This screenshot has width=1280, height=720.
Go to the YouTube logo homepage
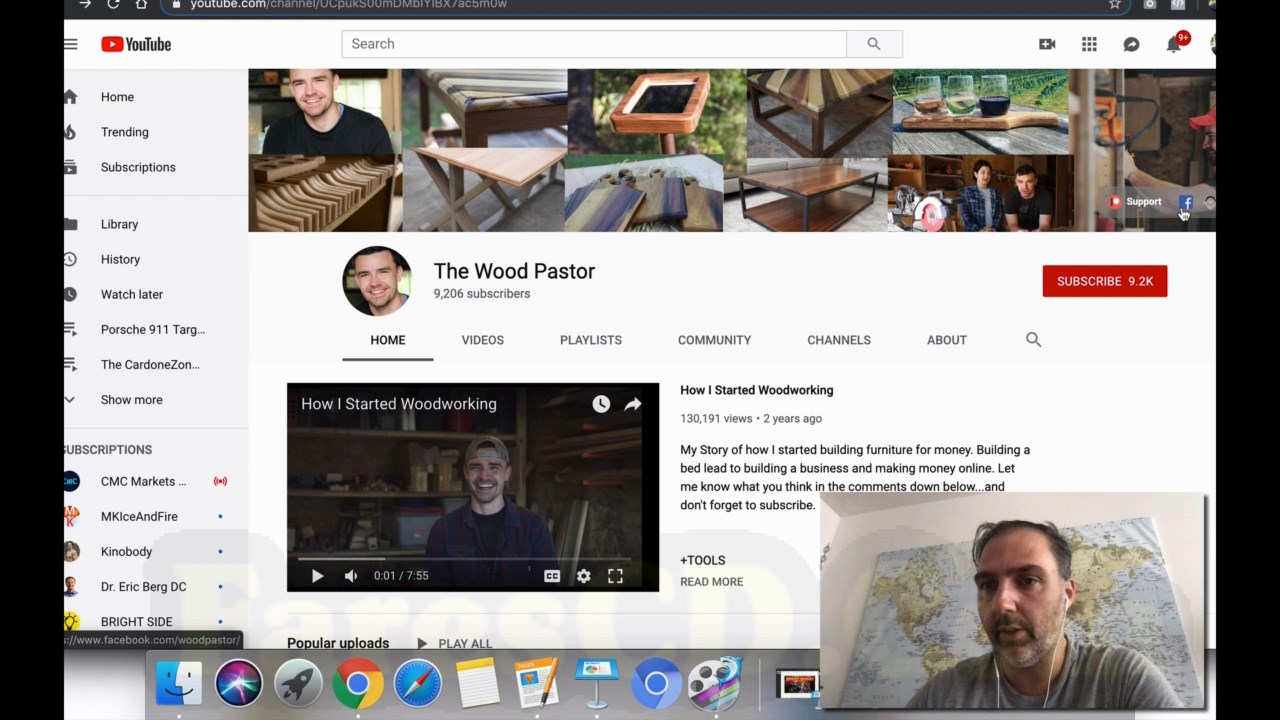coord(136,44)
